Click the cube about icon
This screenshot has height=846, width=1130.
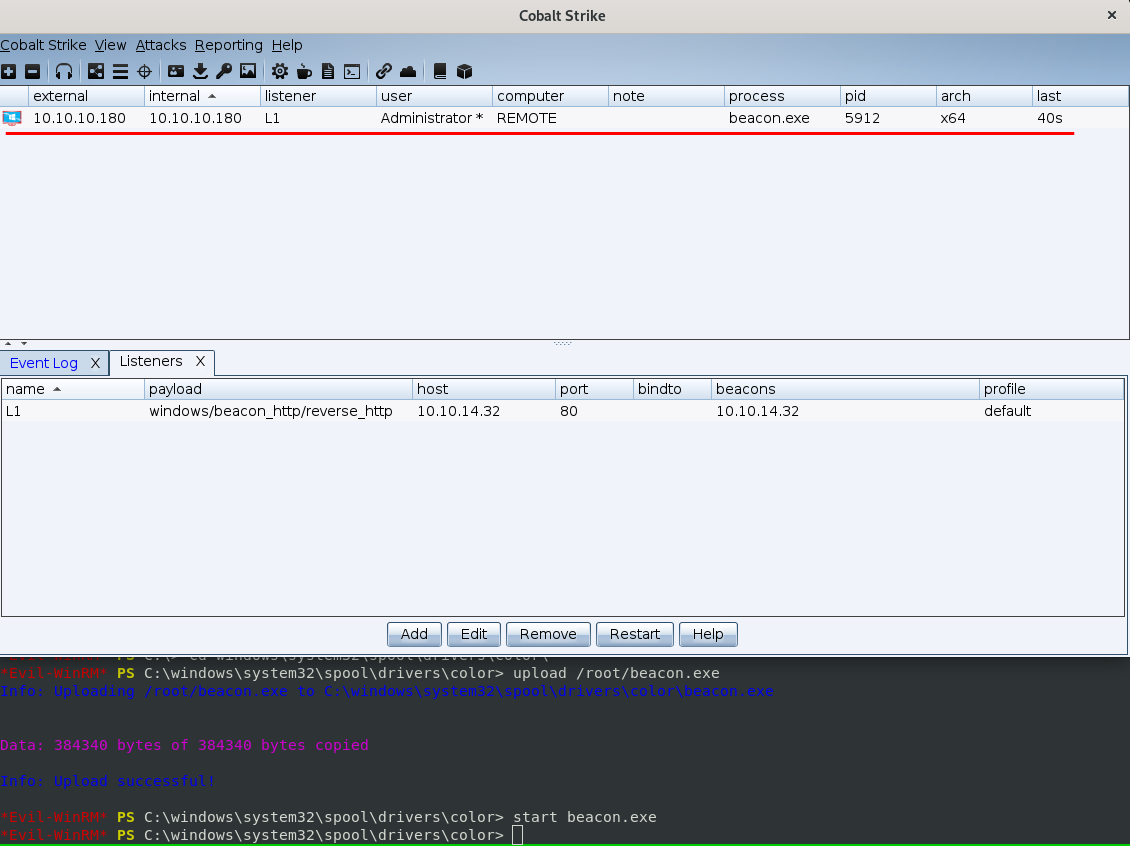click(464, 71)
